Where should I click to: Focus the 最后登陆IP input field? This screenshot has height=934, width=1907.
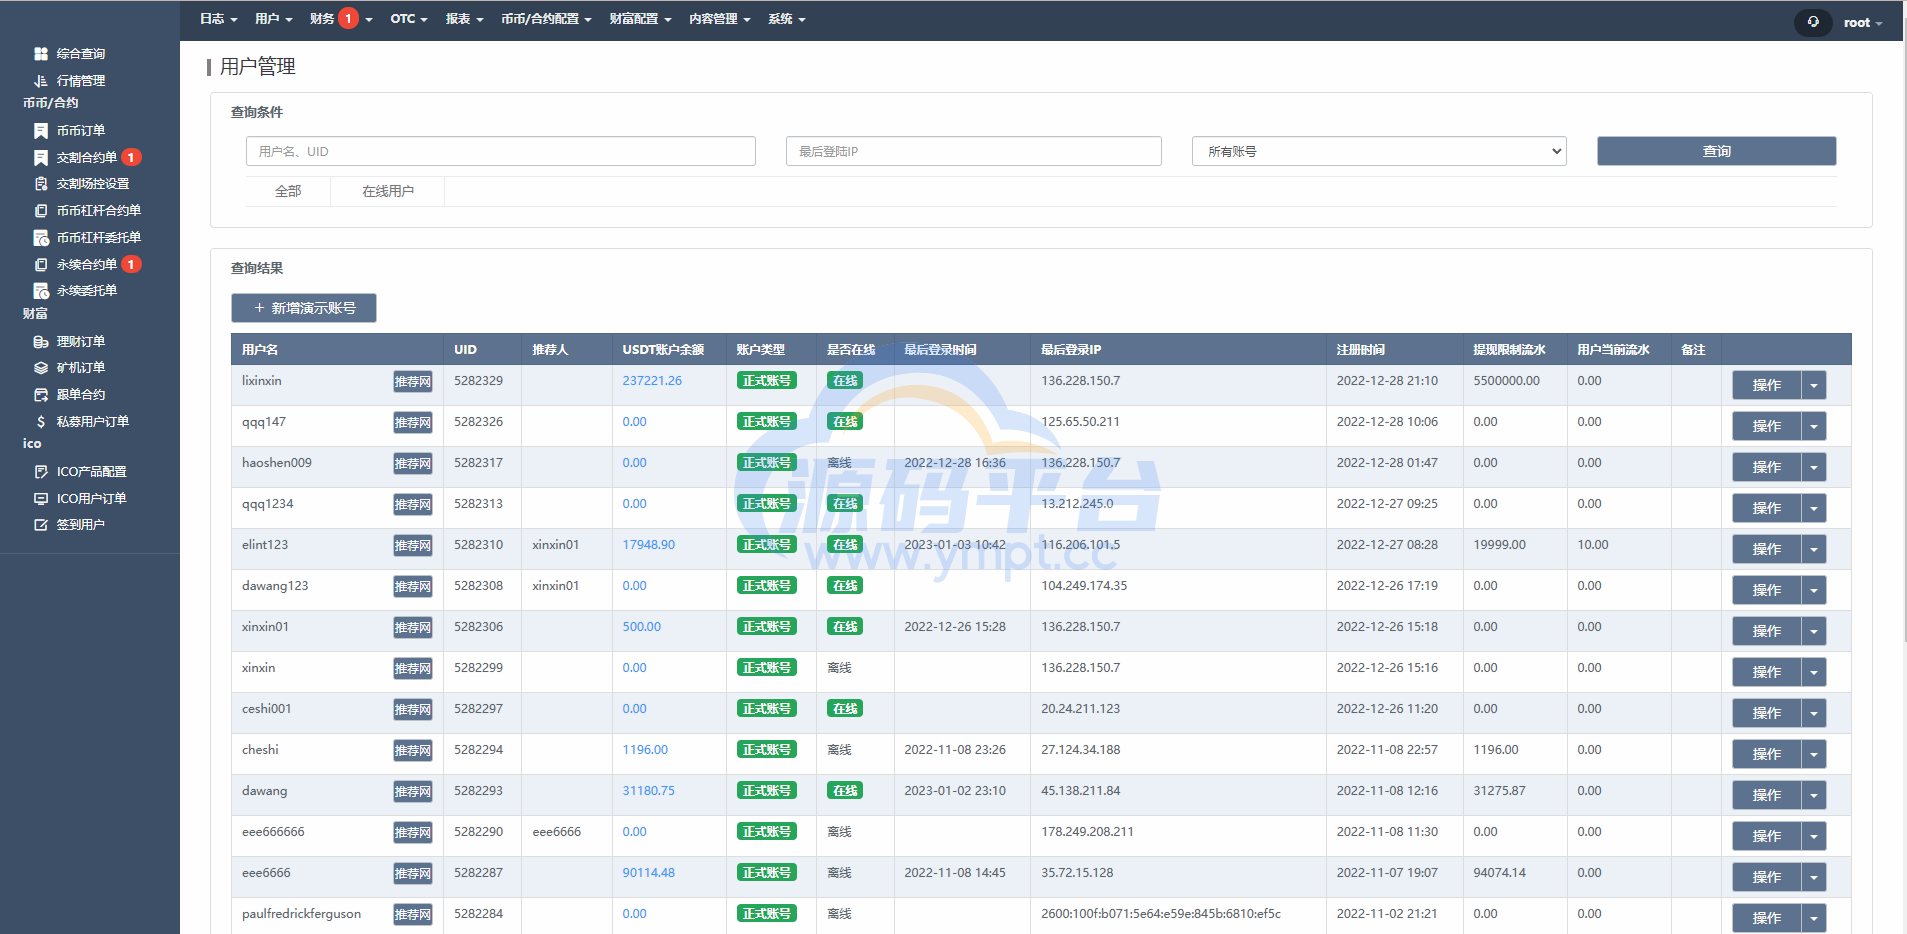pos(973,151)
